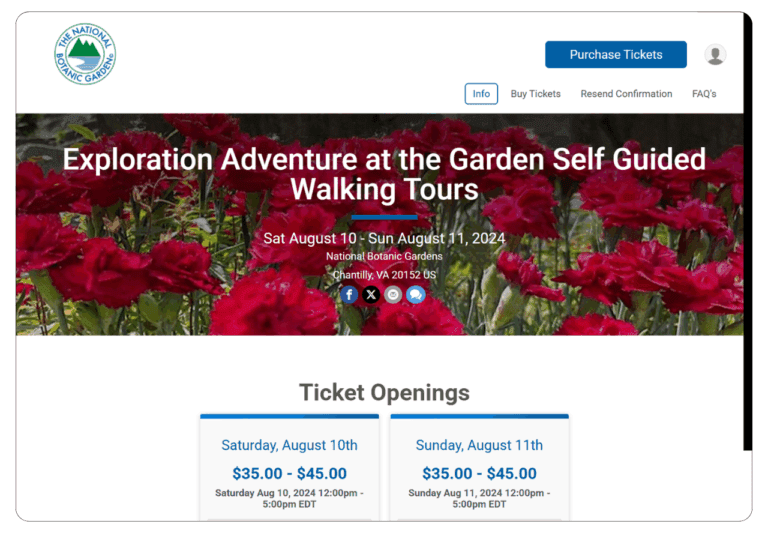Click the Saturday $35.00 - $45.00 price

tap(289, 474)
